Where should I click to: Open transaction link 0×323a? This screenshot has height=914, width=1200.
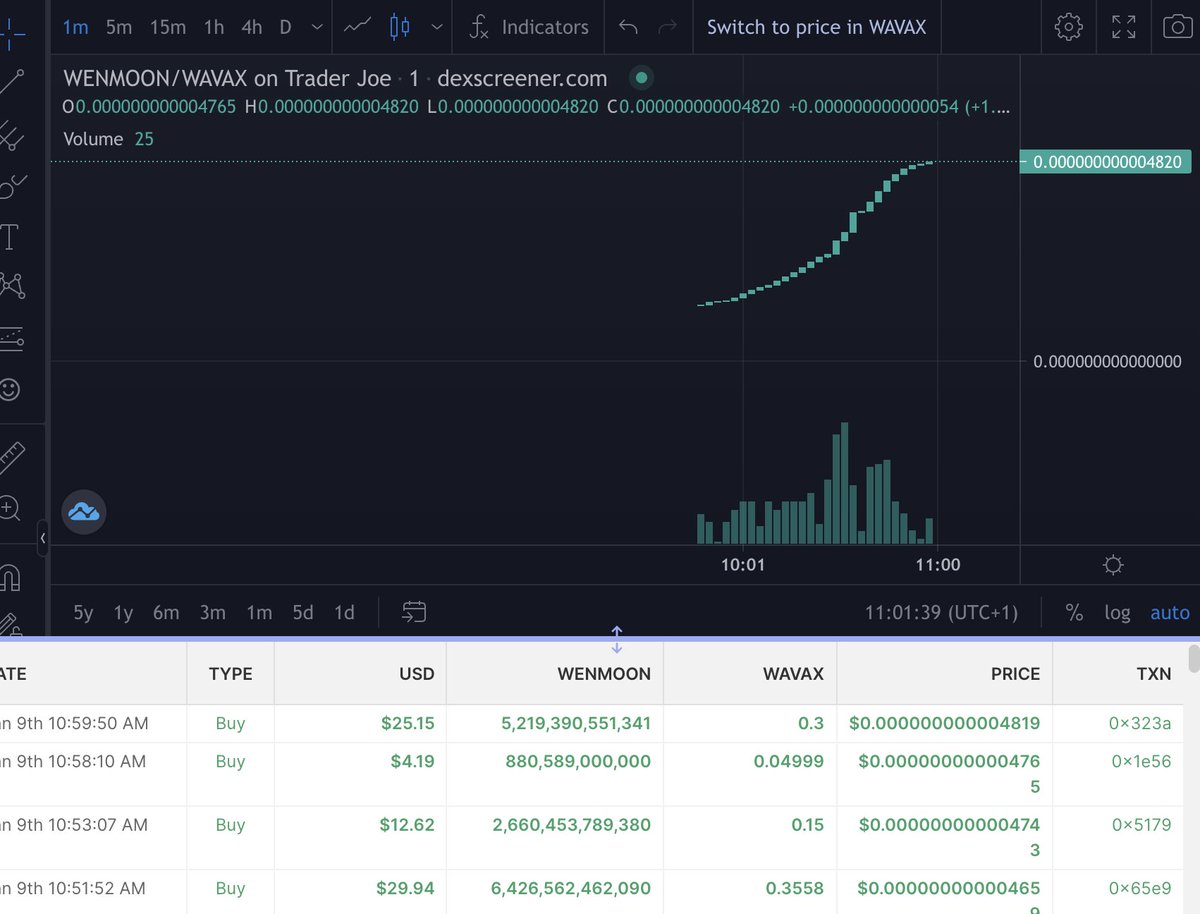click(x=1140, y=723)
